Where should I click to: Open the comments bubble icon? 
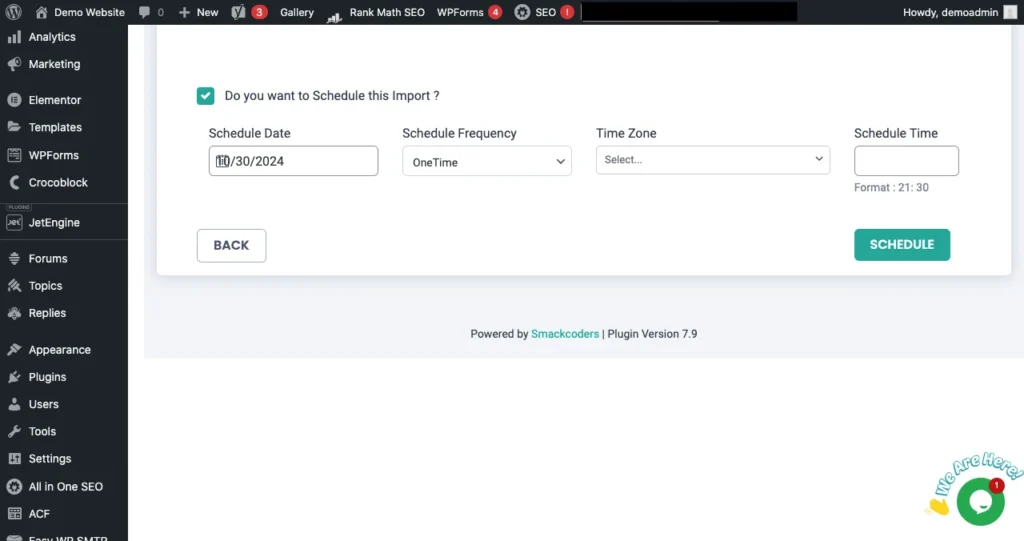[x=145, y=12]
